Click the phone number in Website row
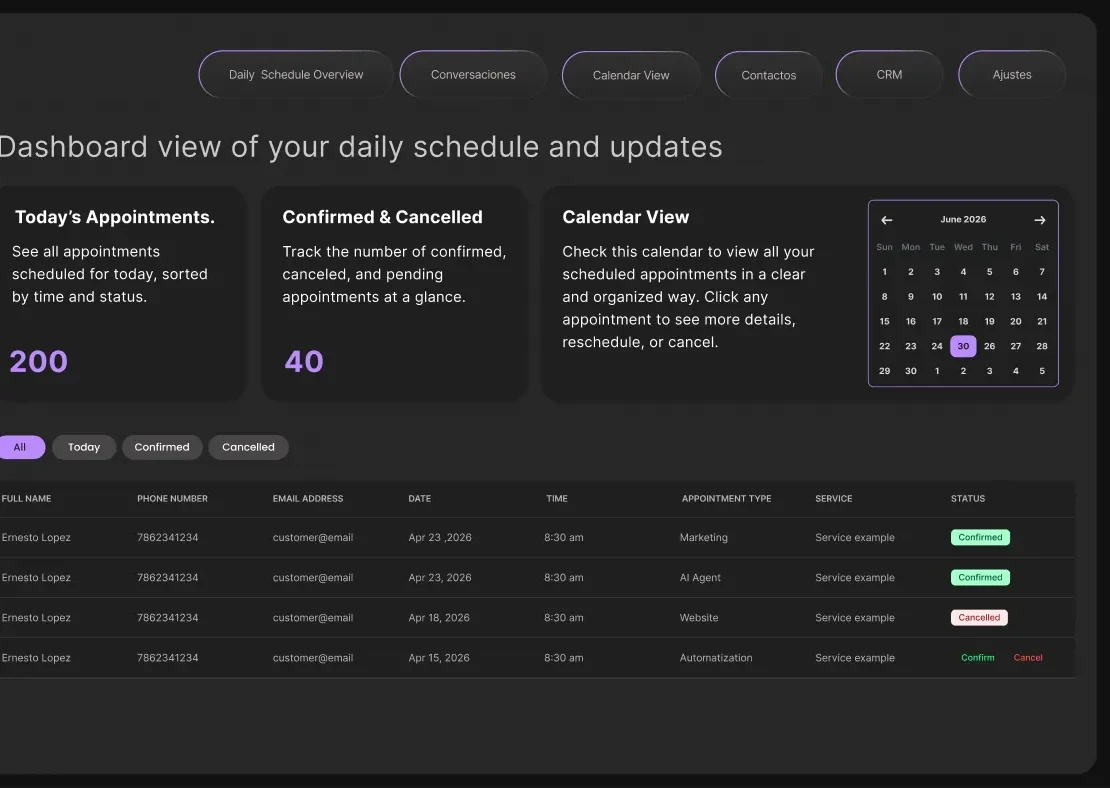This screenshot has height=788, width=1110. tap(168, 617)
